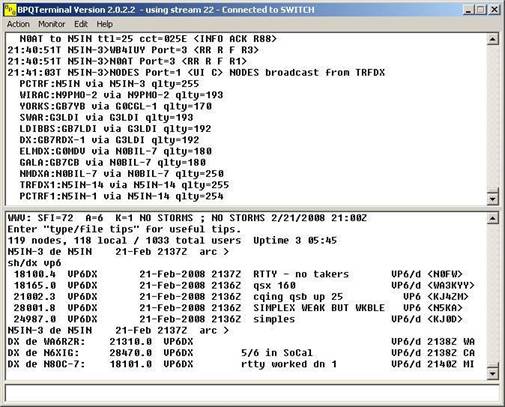Click the output pane scroll-down arrow
This screenshot has height=407, width=505.
point(493,373)
